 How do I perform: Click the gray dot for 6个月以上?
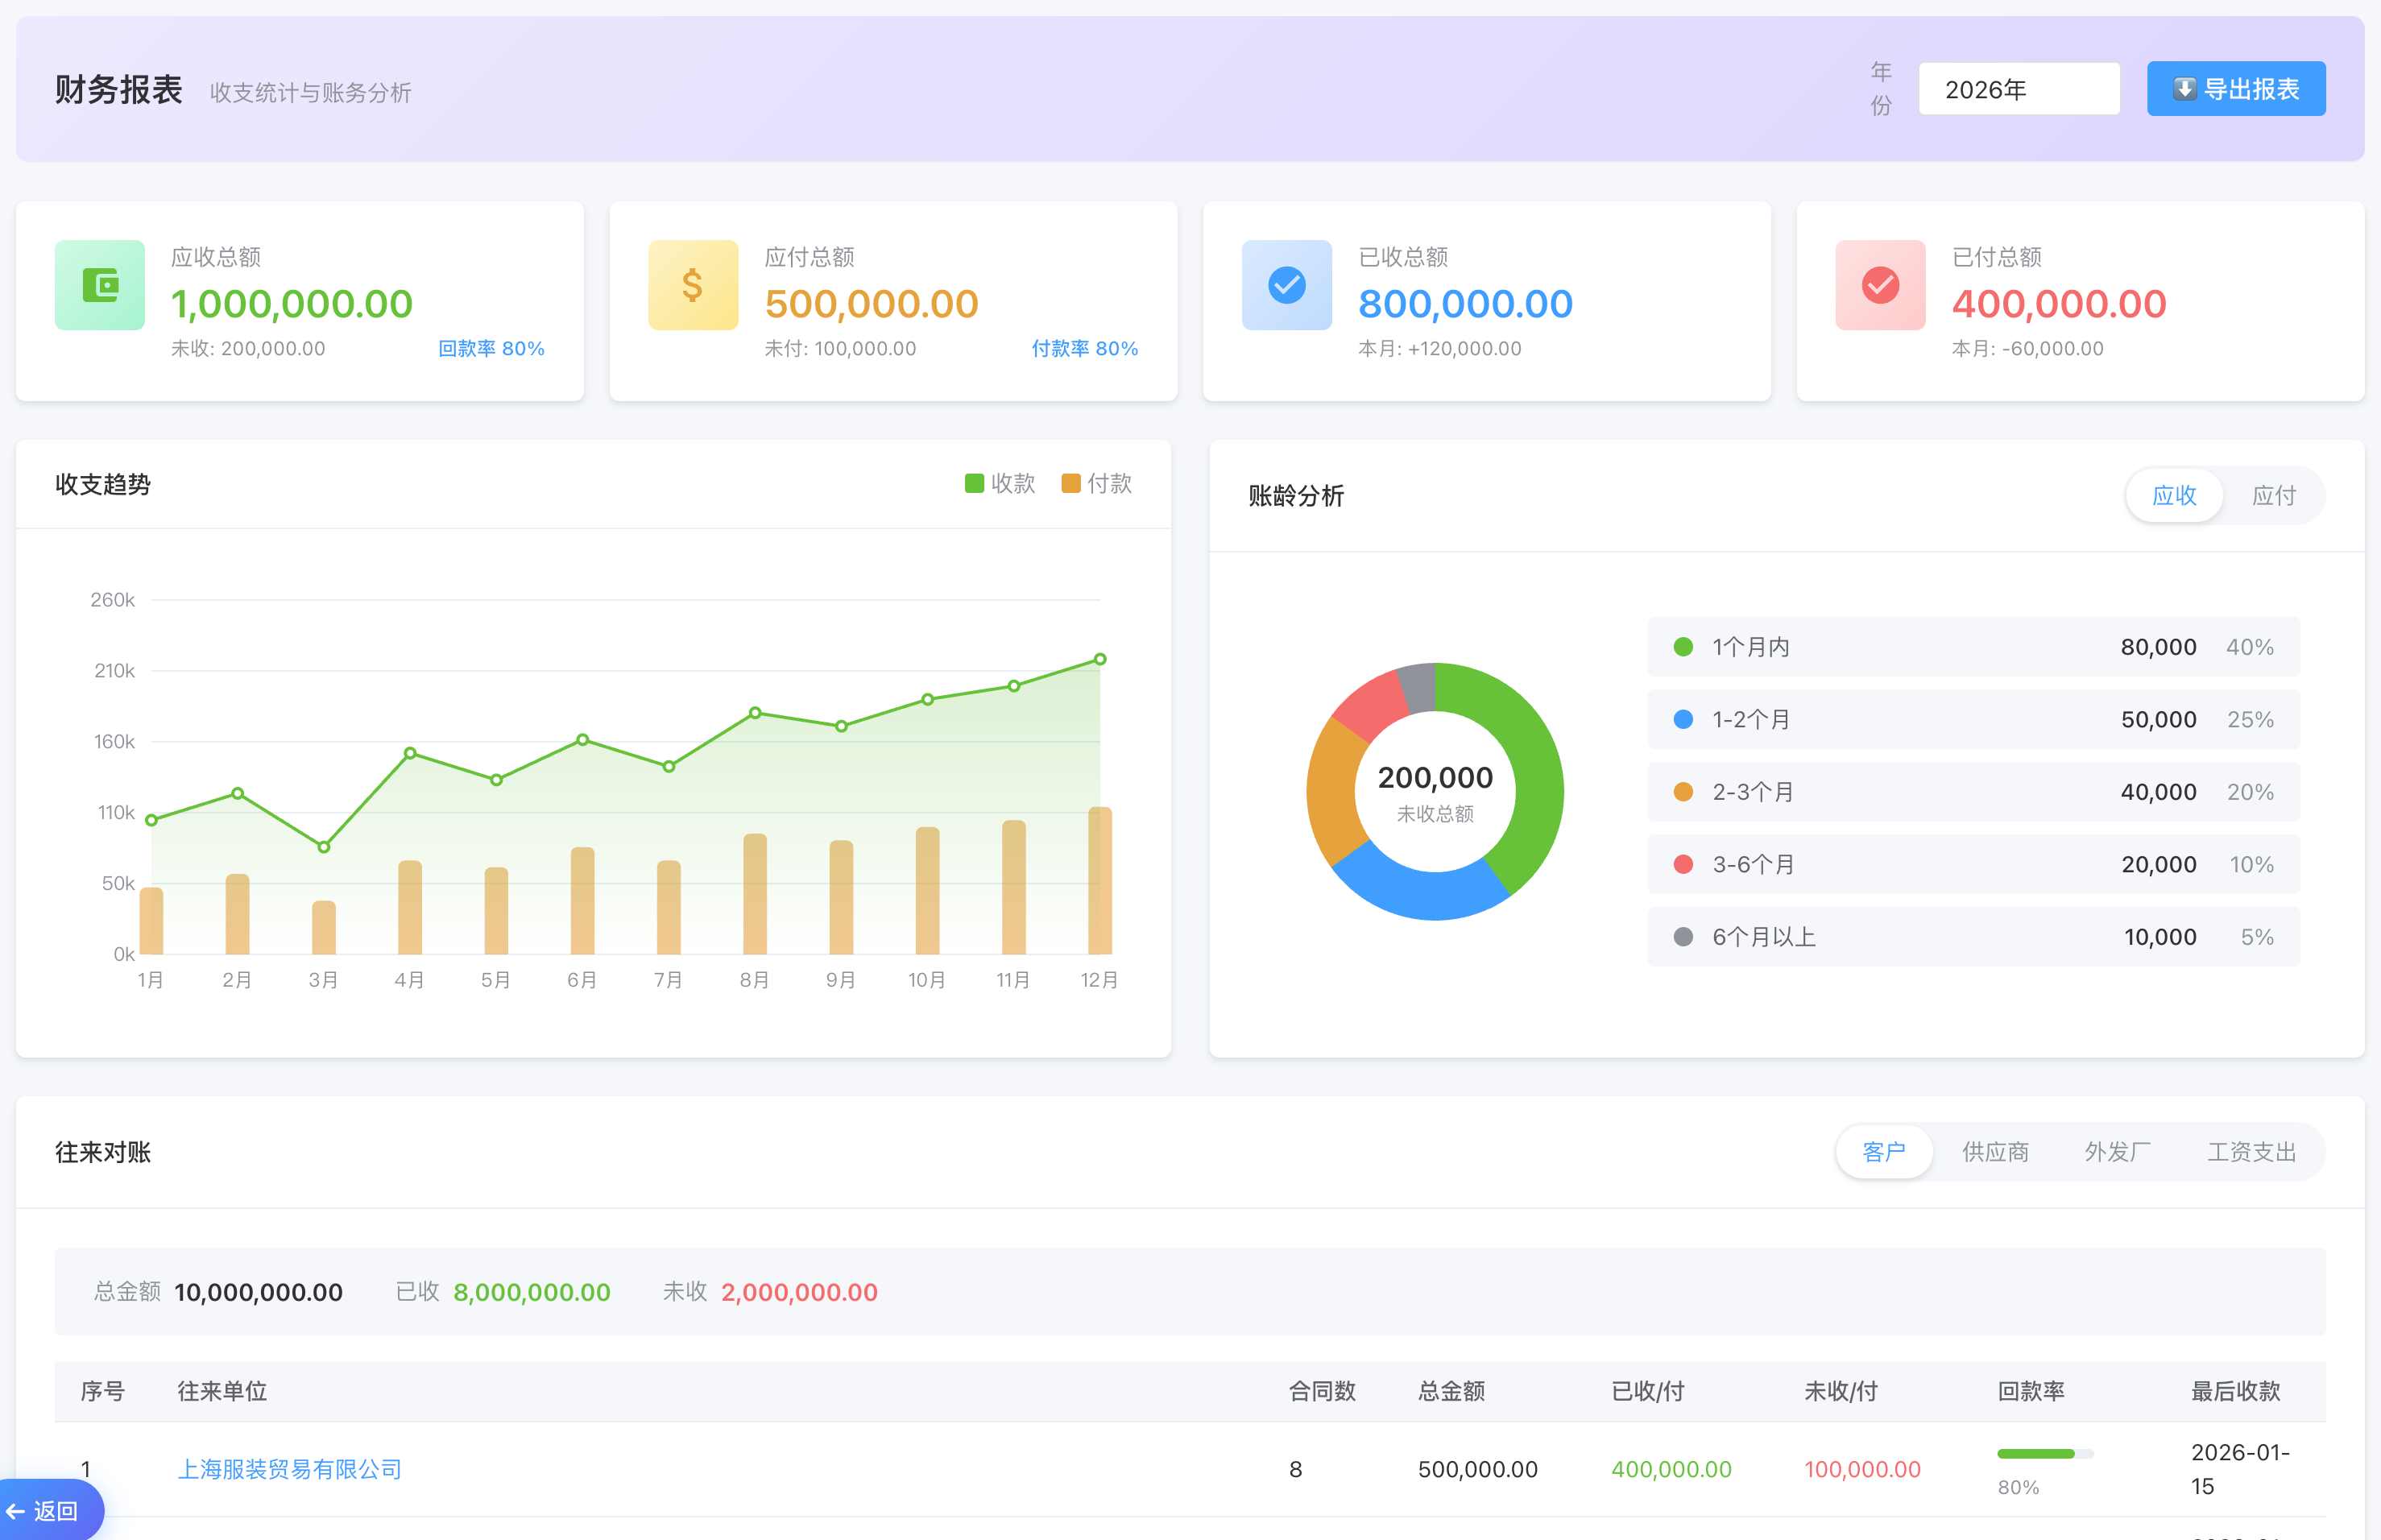point(1683,937)
